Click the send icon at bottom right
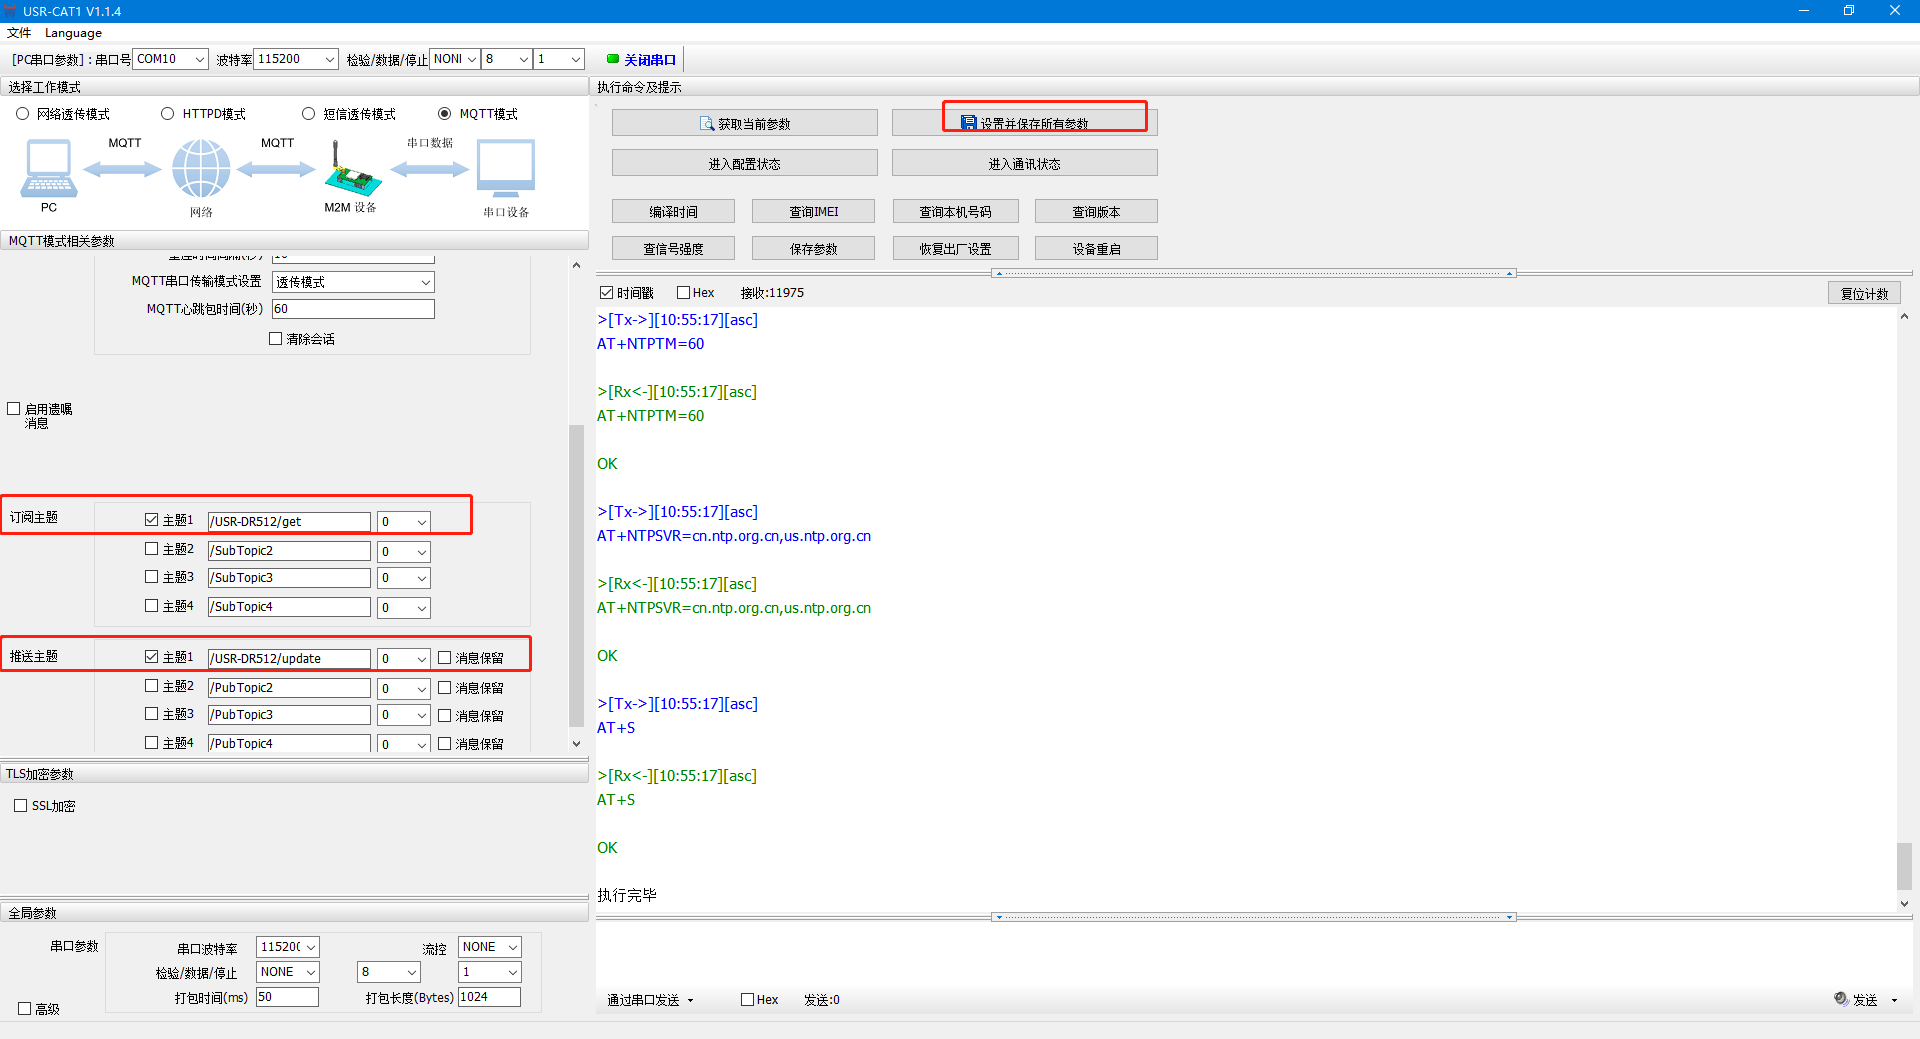Screen dimensions: 1920x1039 [1841, 998]
